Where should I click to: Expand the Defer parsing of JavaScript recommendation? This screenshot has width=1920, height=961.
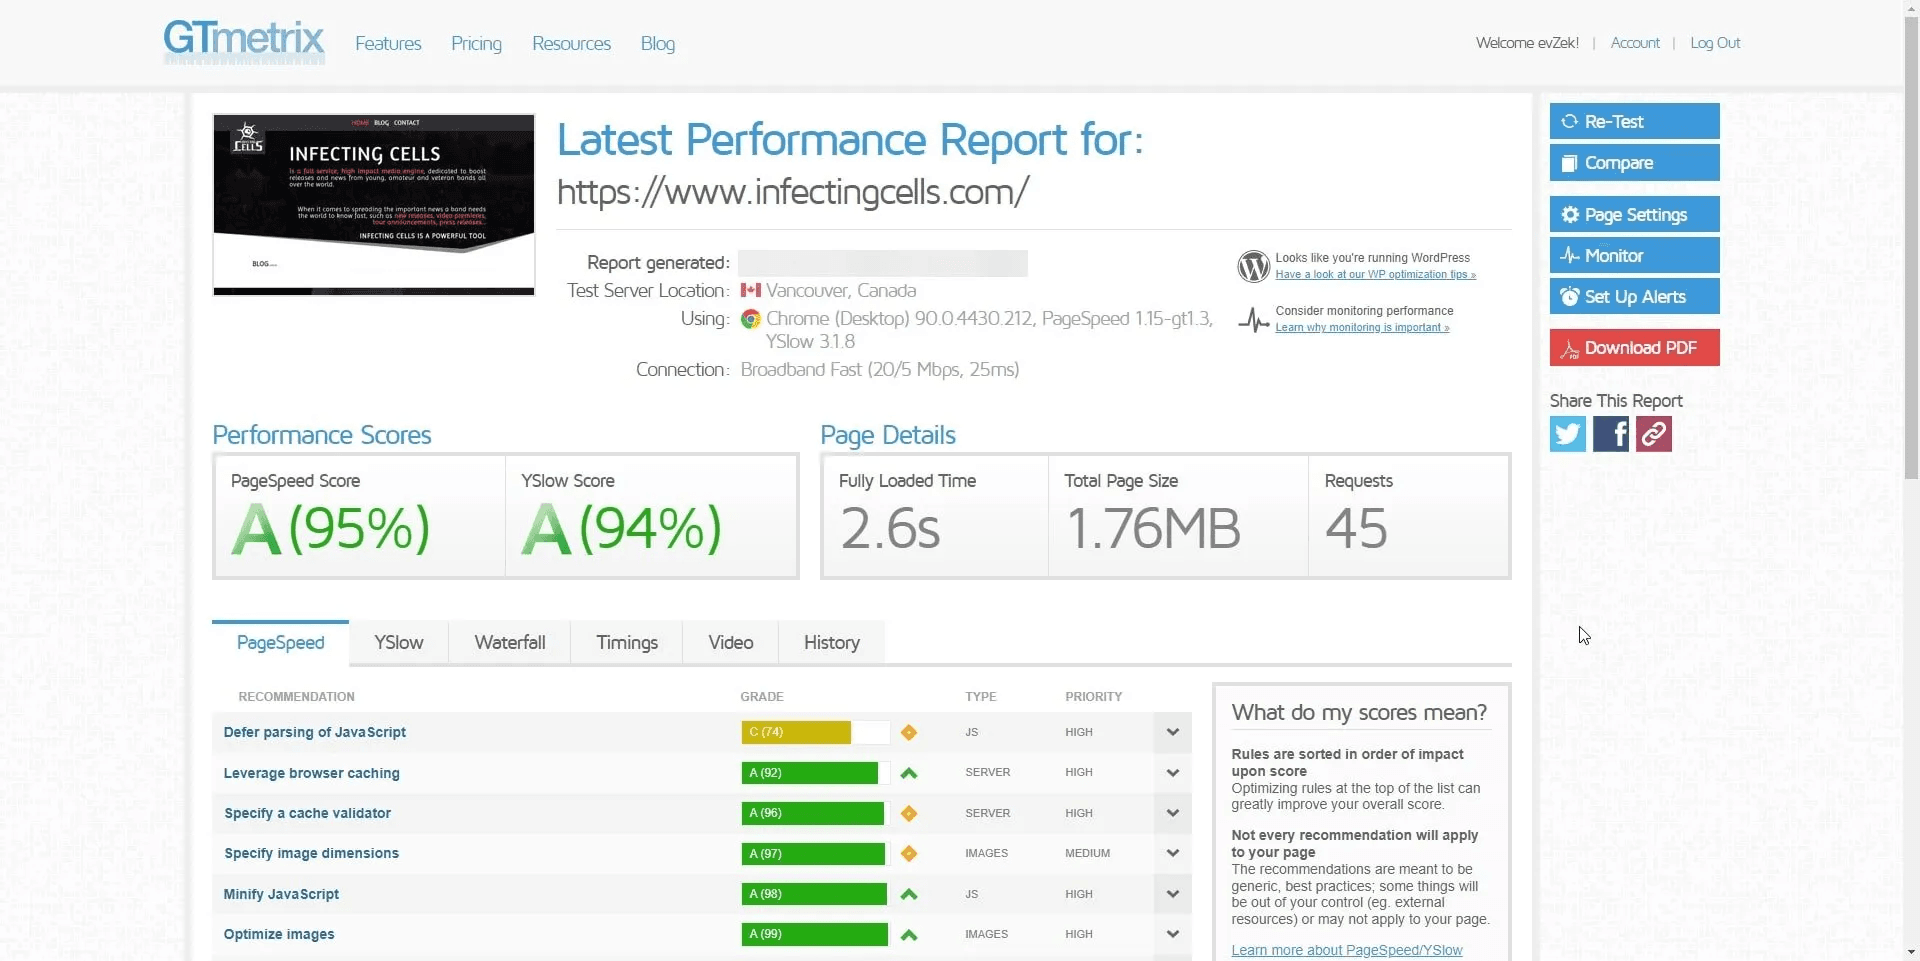pyautogui.click(x=1172, y=732)
